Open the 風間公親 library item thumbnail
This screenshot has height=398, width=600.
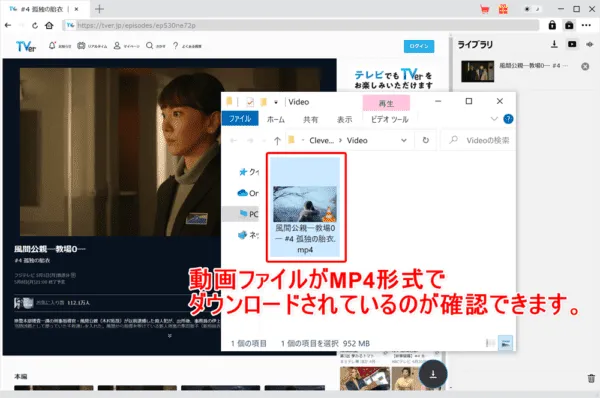478,71
